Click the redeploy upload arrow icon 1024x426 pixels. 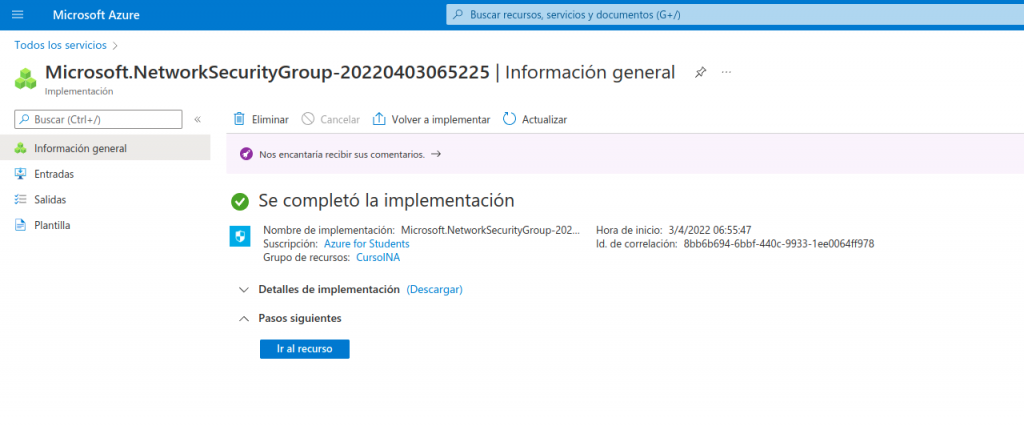tap(379, 119)
